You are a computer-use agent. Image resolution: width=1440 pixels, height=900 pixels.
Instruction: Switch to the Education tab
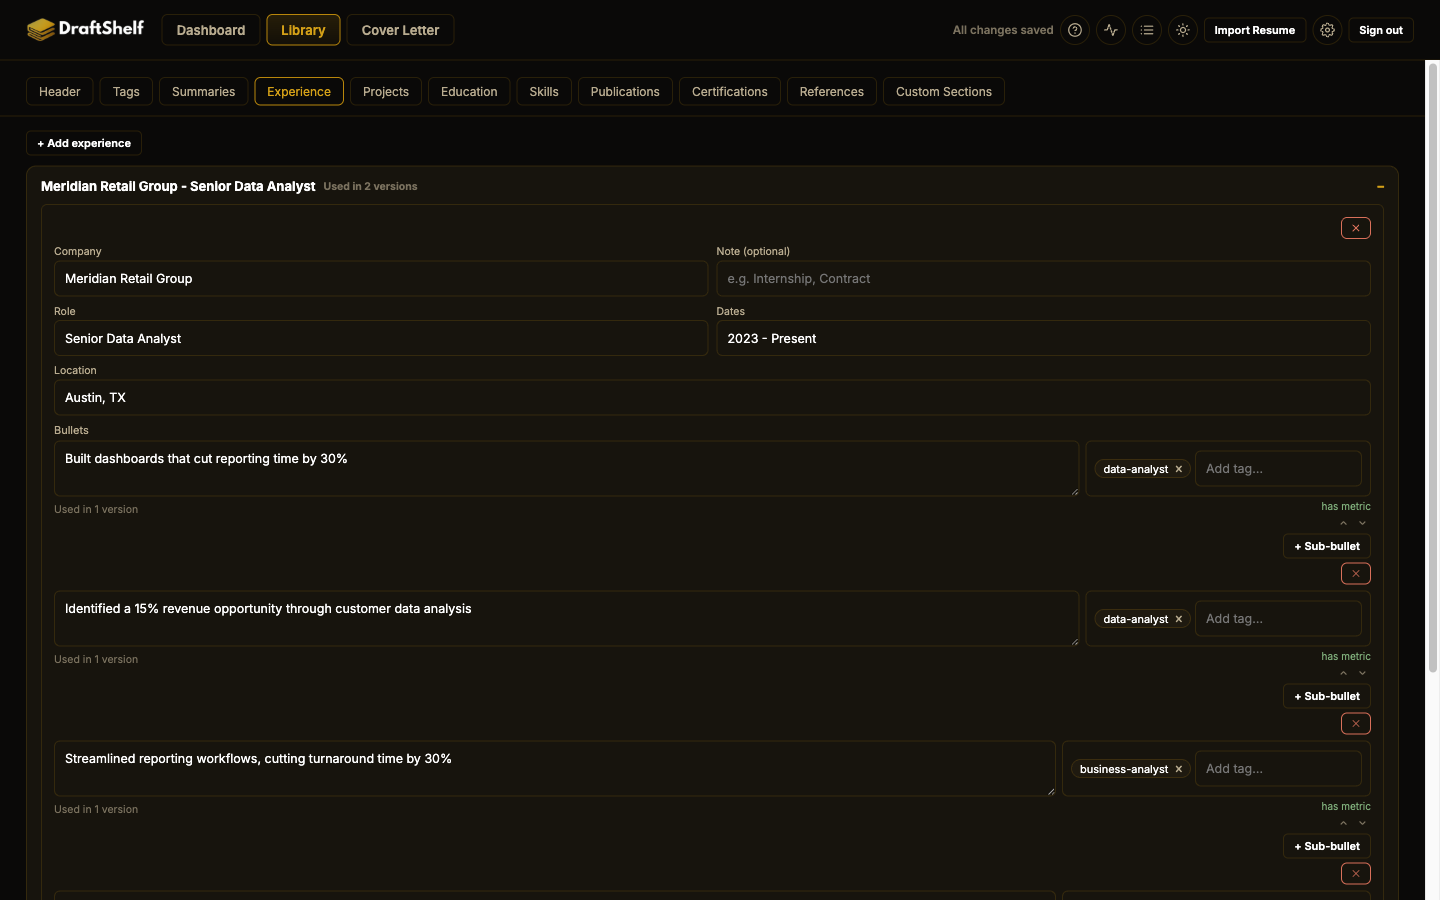469,91
